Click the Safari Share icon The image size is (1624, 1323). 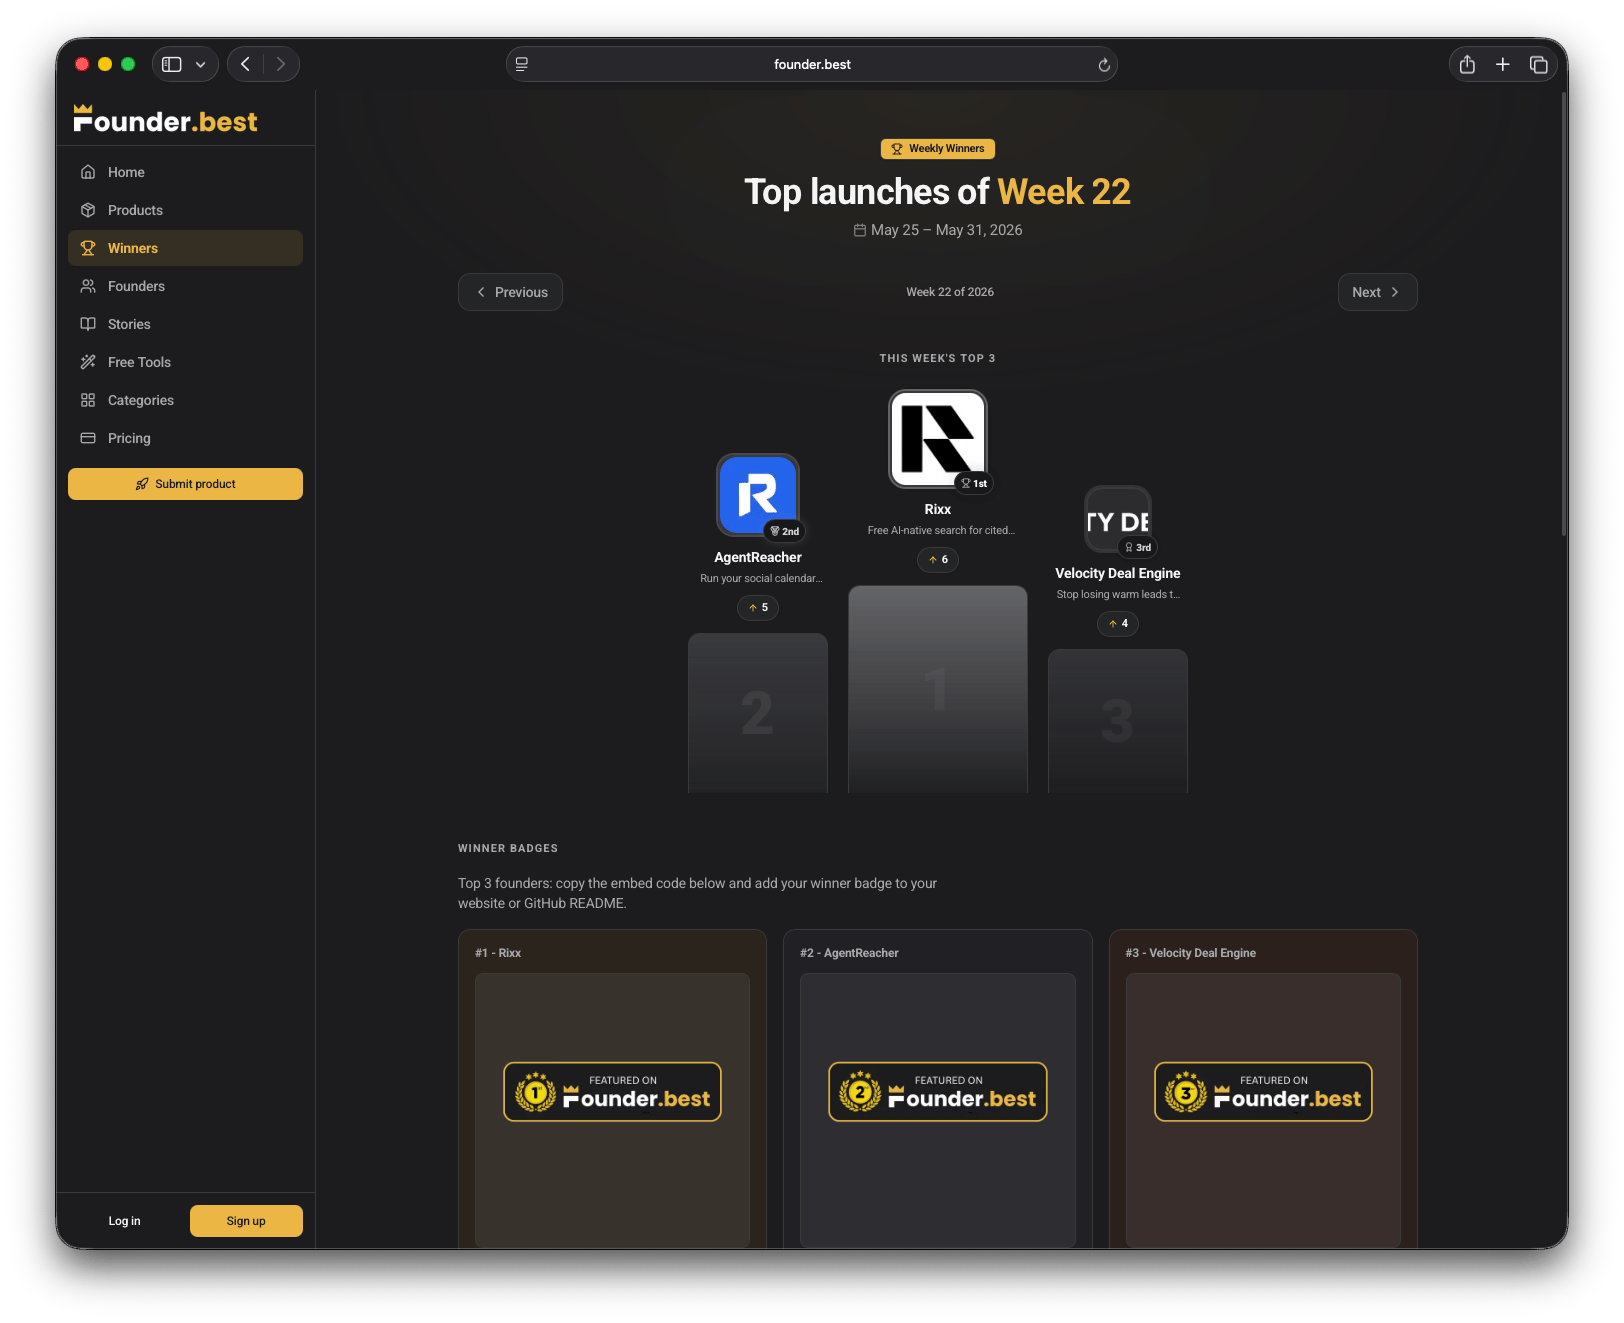pos(1467,64)
